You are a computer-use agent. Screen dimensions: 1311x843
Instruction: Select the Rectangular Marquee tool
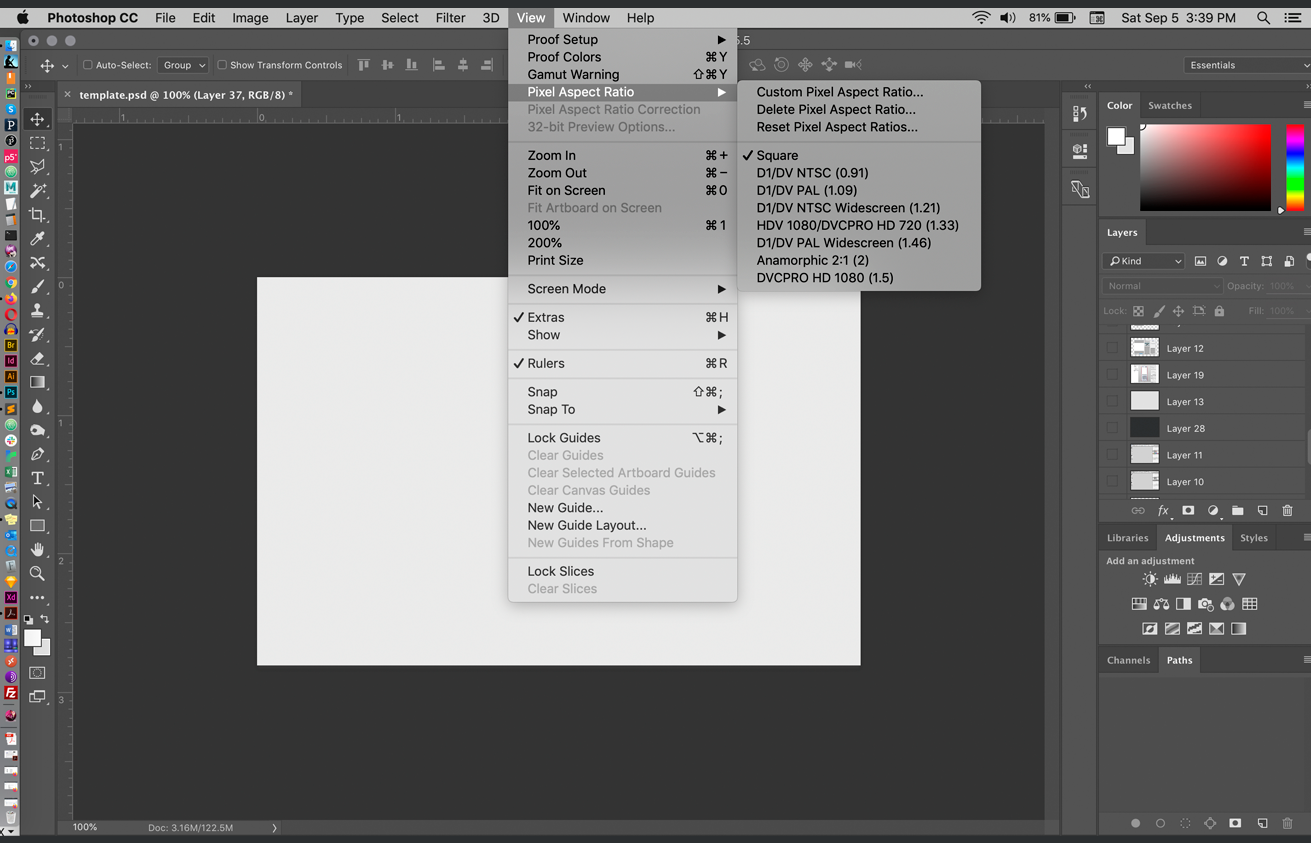[x=37, y=143]
